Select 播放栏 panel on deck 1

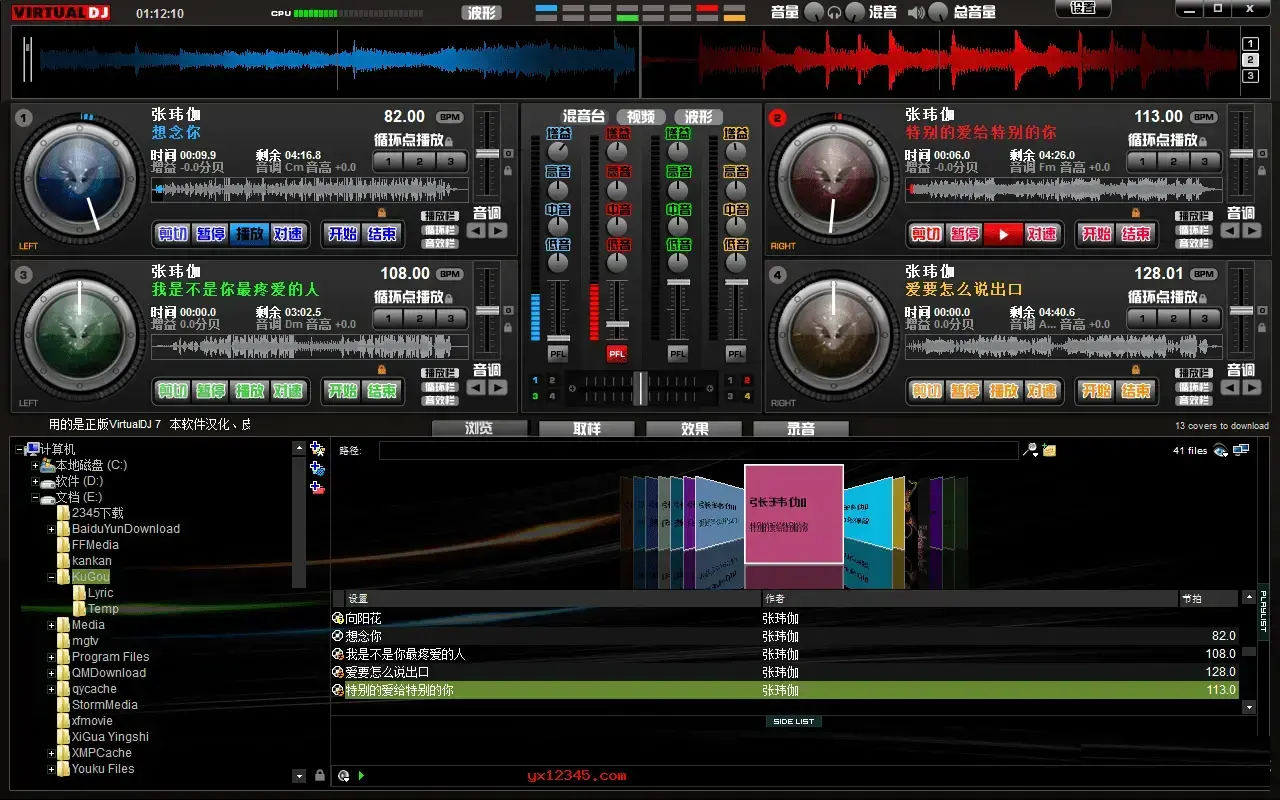click(x=440, y=216)
